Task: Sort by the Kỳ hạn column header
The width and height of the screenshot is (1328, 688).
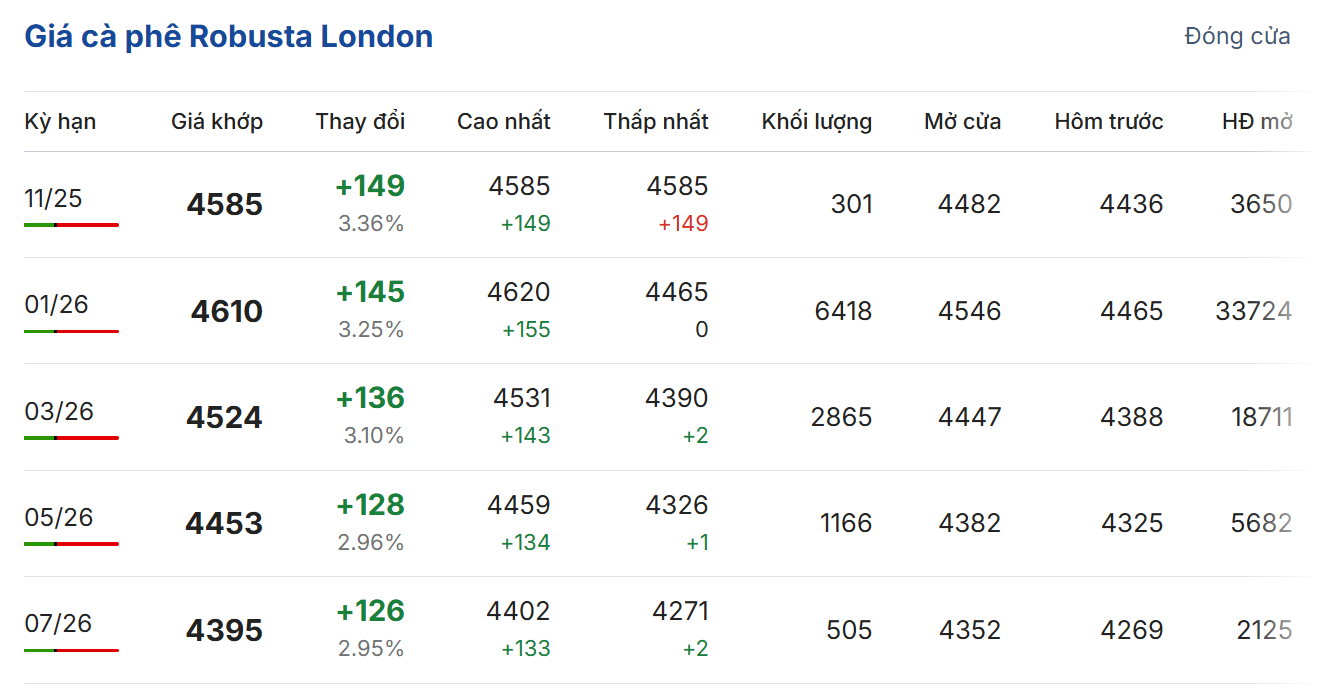Action: [x=60, y=122]
